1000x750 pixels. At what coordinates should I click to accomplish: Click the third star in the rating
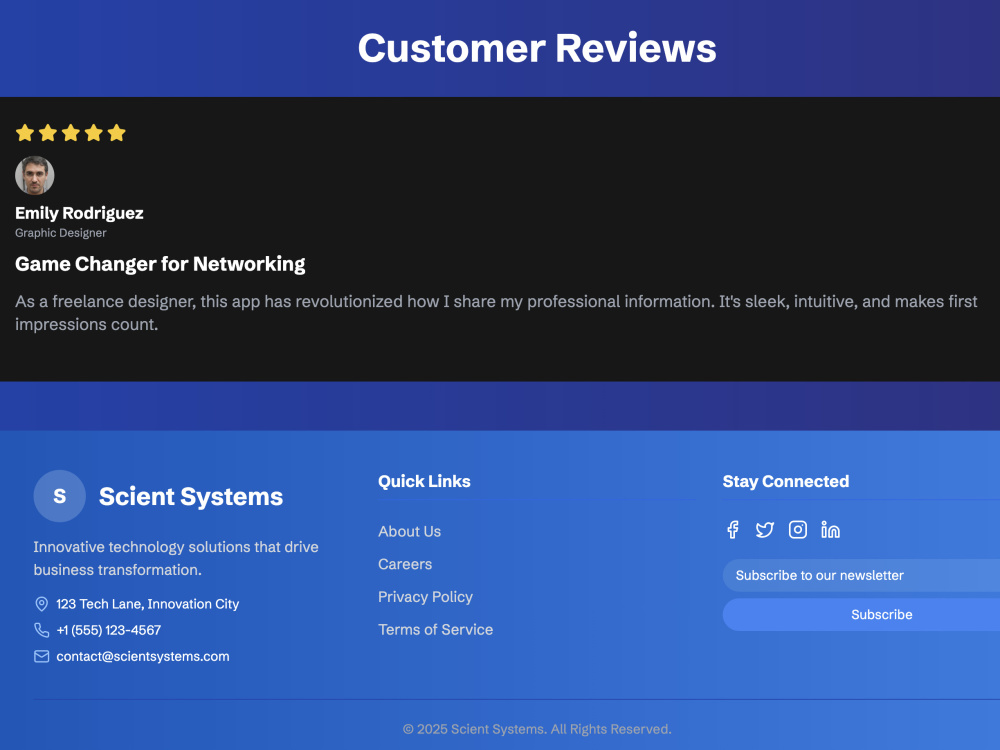tap(71, 133)
